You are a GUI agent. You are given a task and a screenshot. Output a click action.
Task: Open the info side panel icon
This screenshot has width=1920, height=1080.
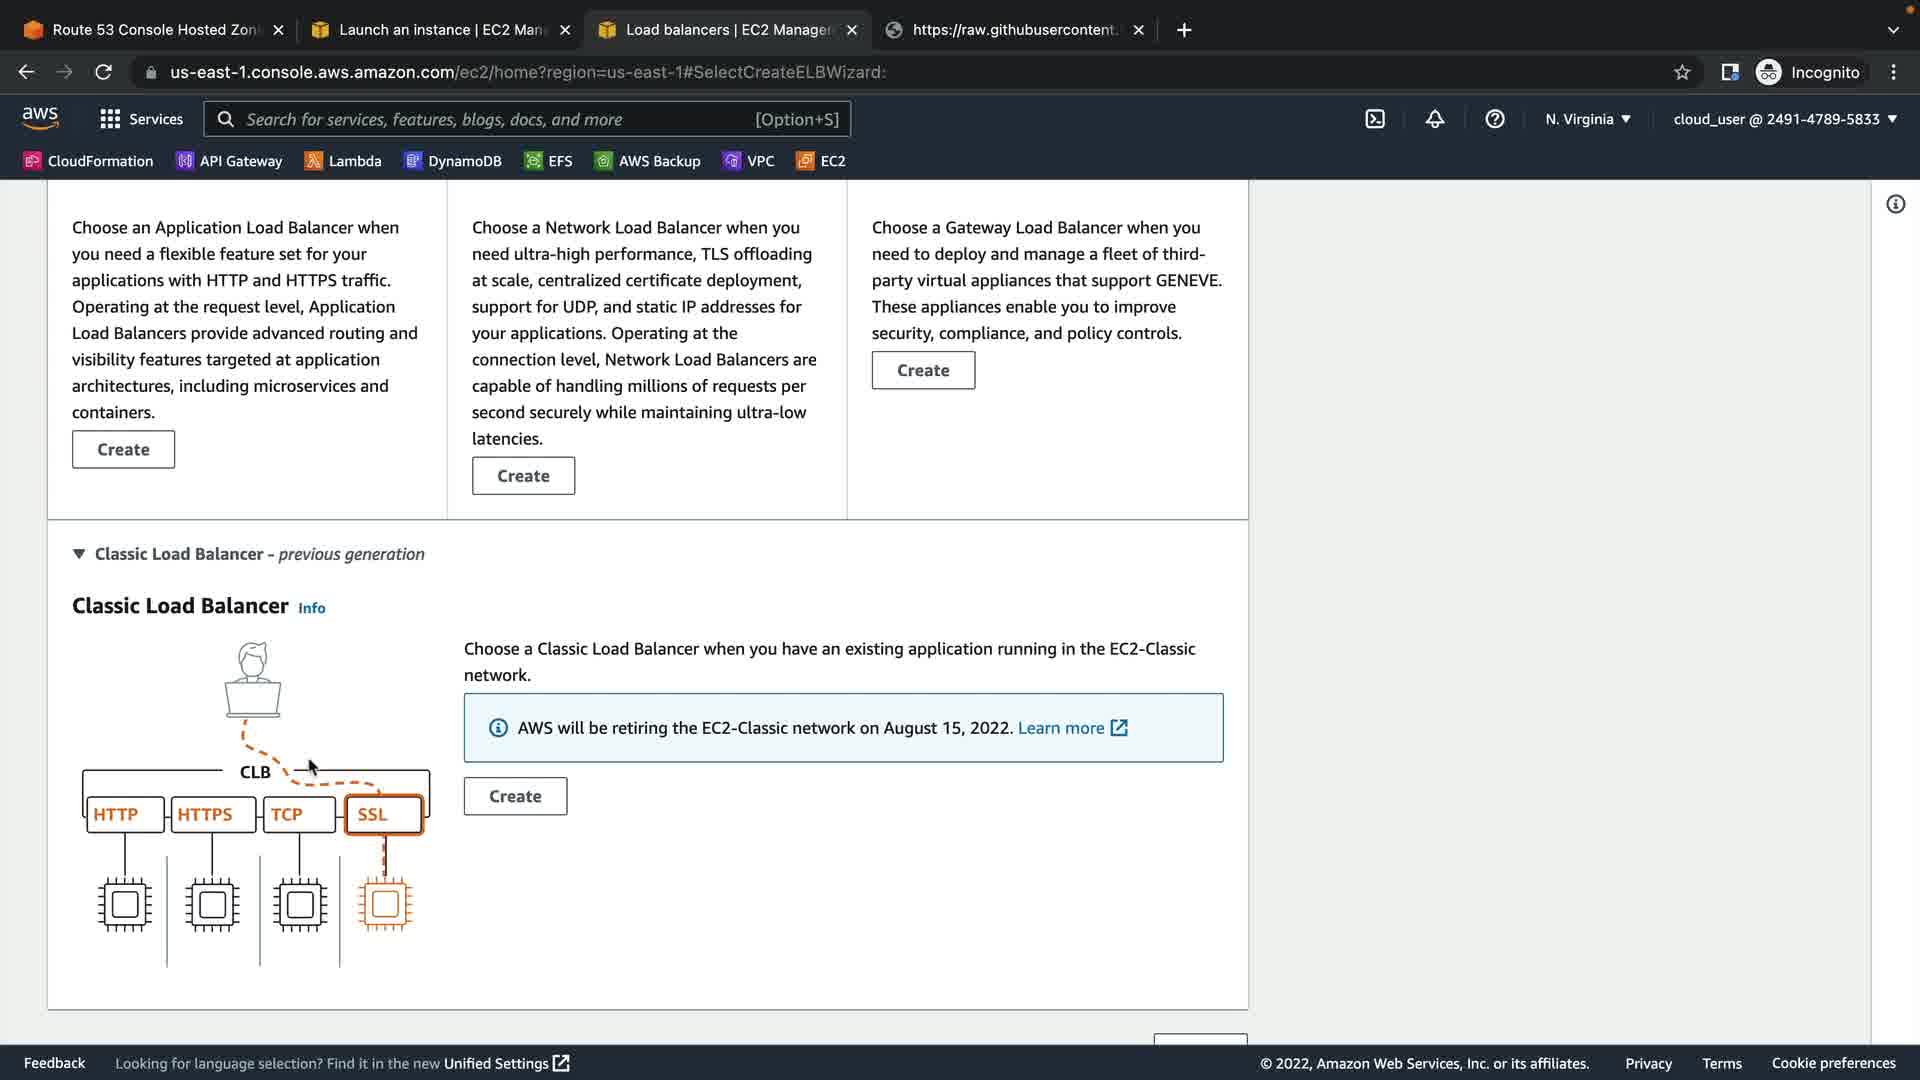pyautogui.click(x=1895, y=204)
